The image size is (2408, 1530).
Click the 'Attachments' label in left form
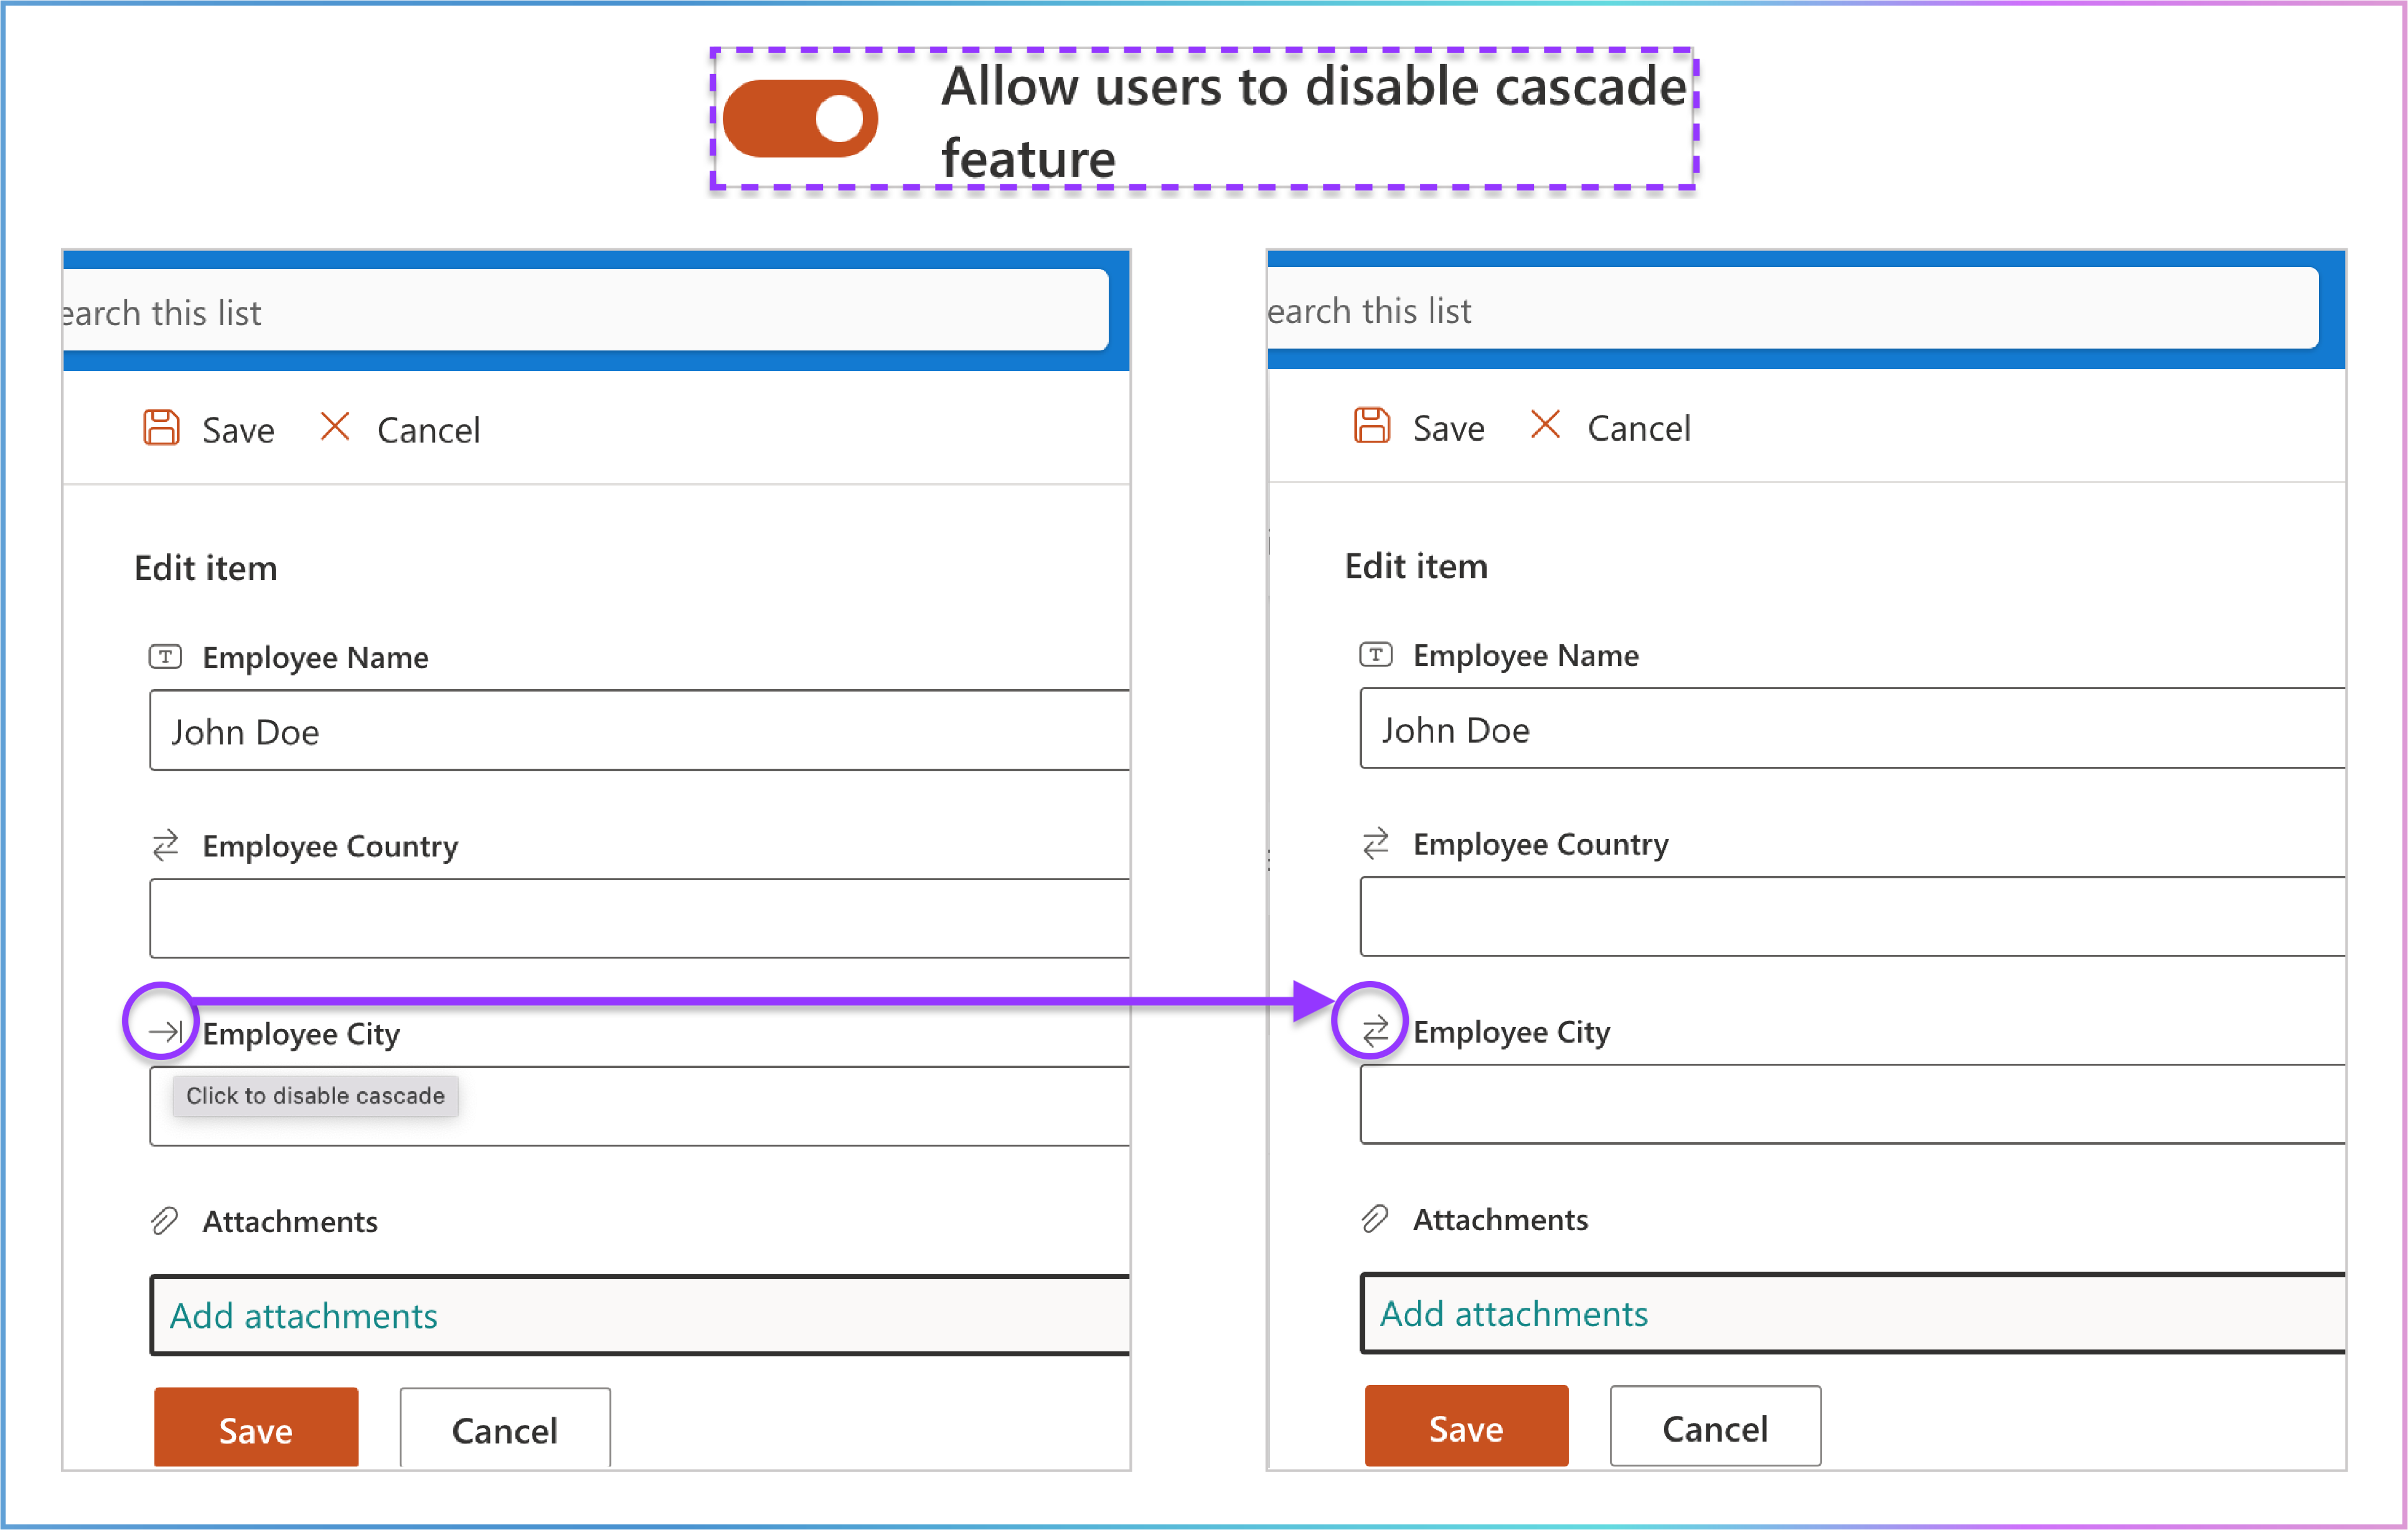[x=290, y=1221]
